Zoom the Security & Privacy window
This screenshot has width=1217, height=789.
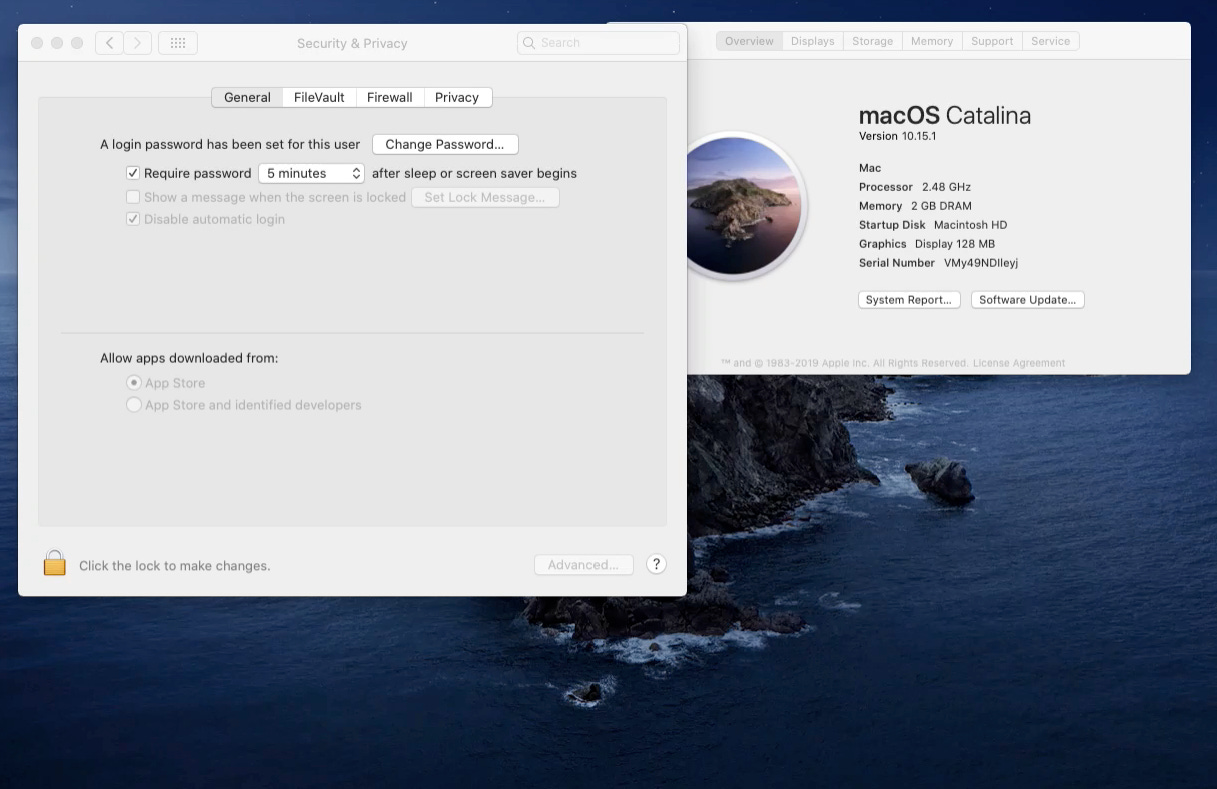point(77,43)
